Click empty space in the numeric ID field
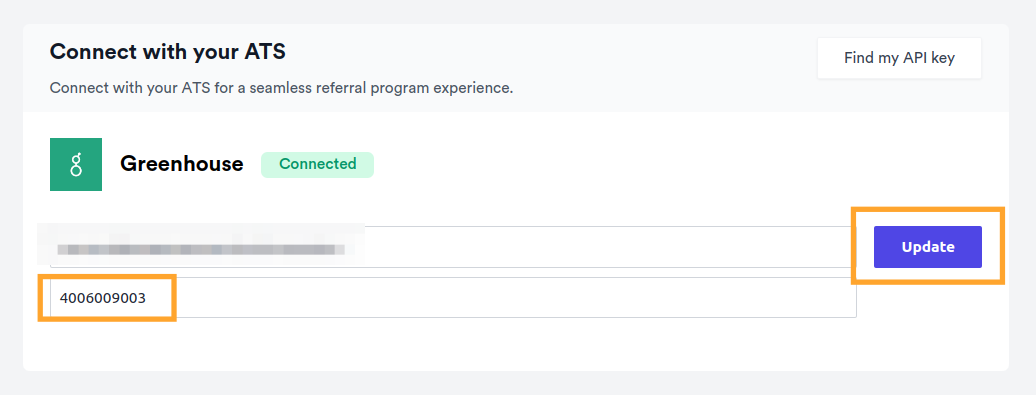1036x395 pixels. coord(502,298)
